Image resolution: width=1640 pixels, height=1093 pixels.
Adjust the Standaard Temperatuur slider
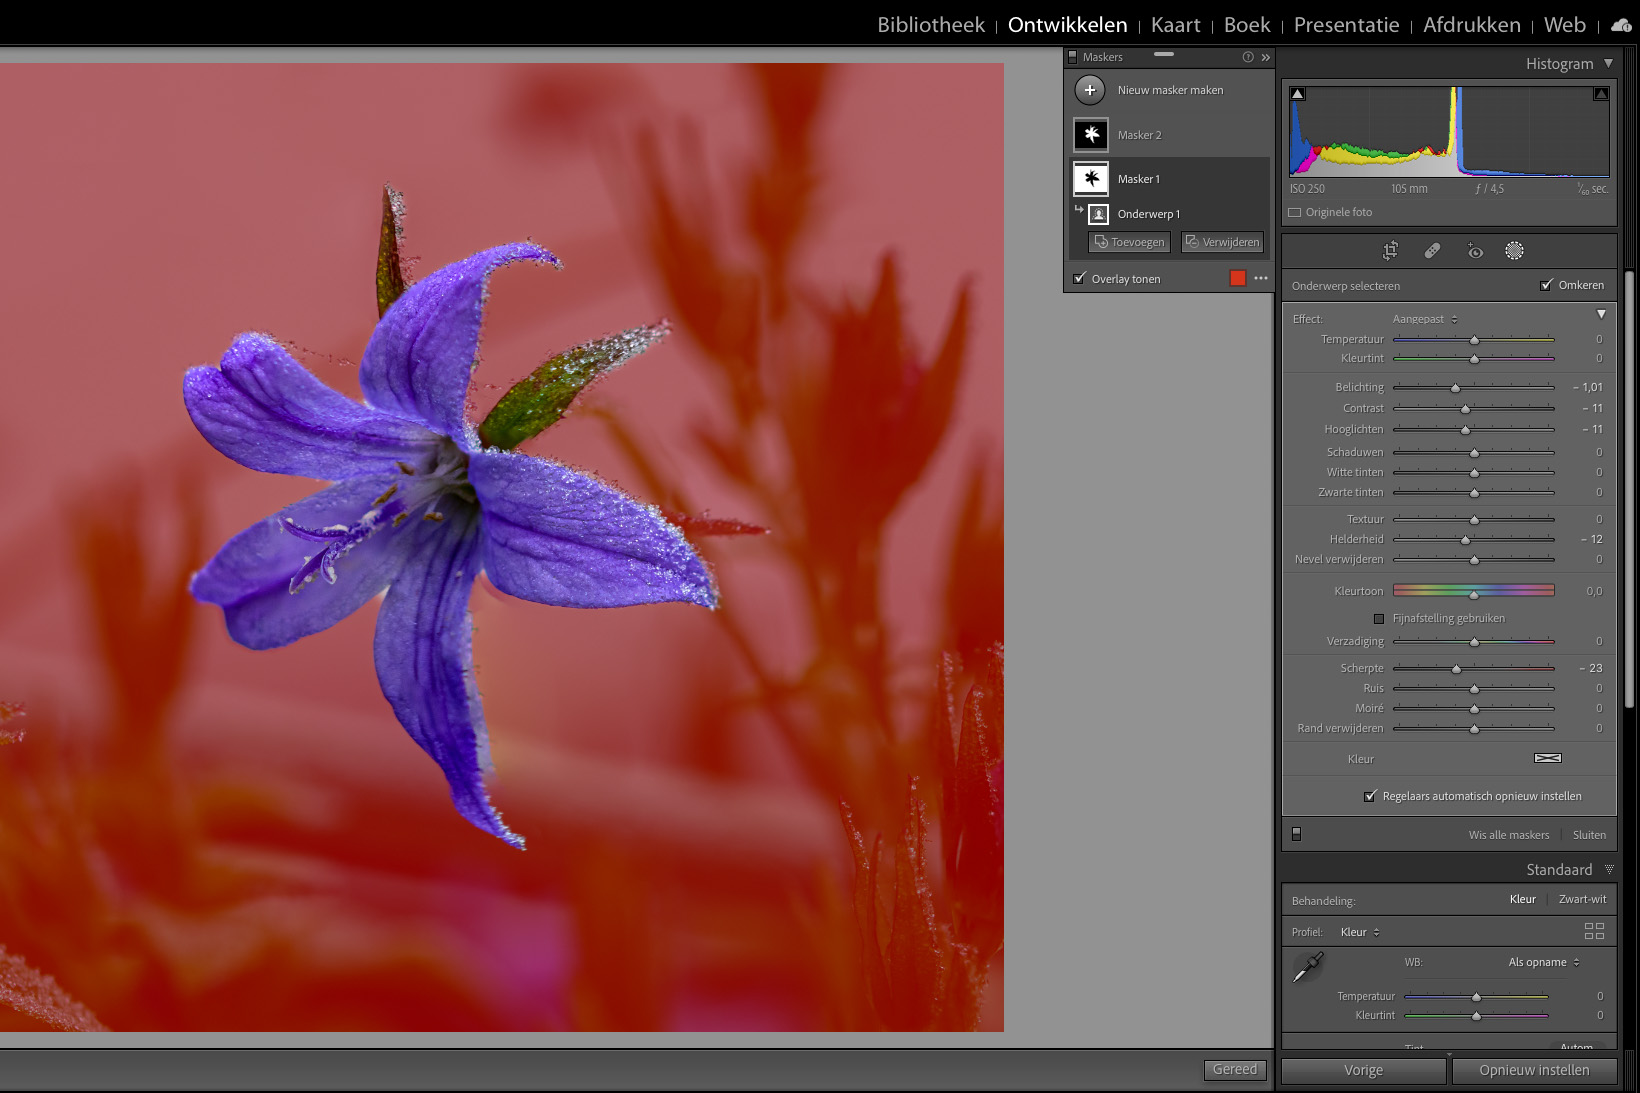[1476, 997]
